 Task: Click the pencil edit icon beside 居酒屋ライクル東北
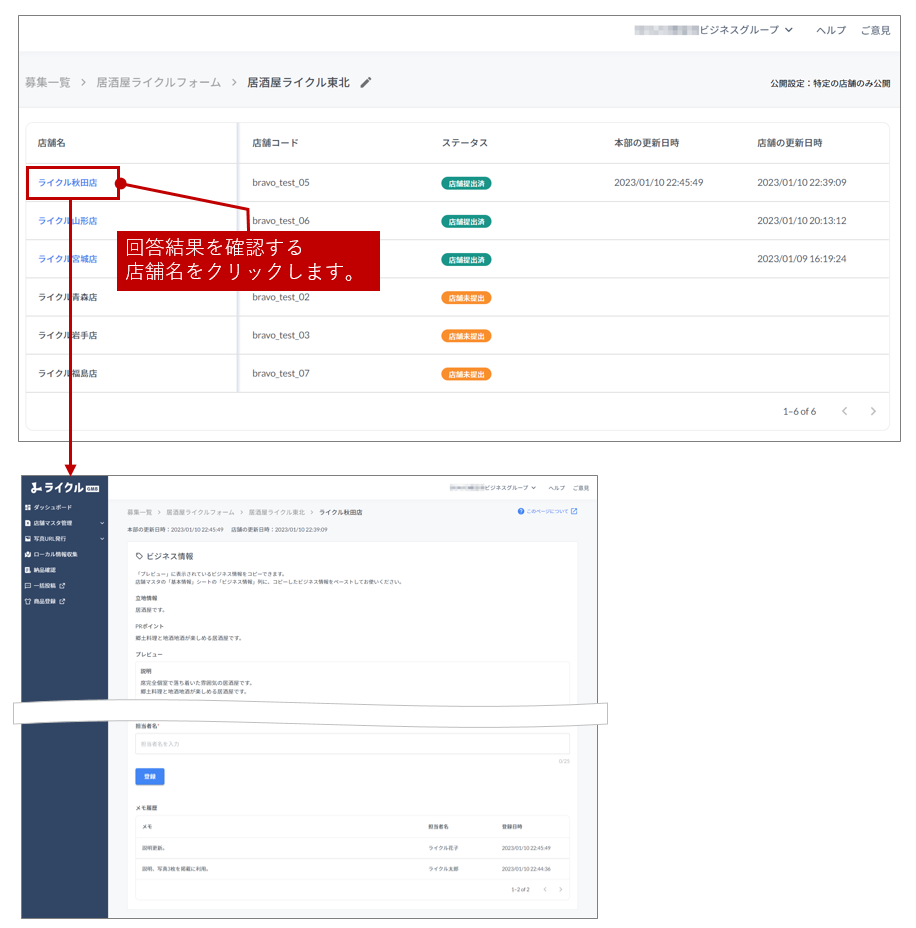366,83
